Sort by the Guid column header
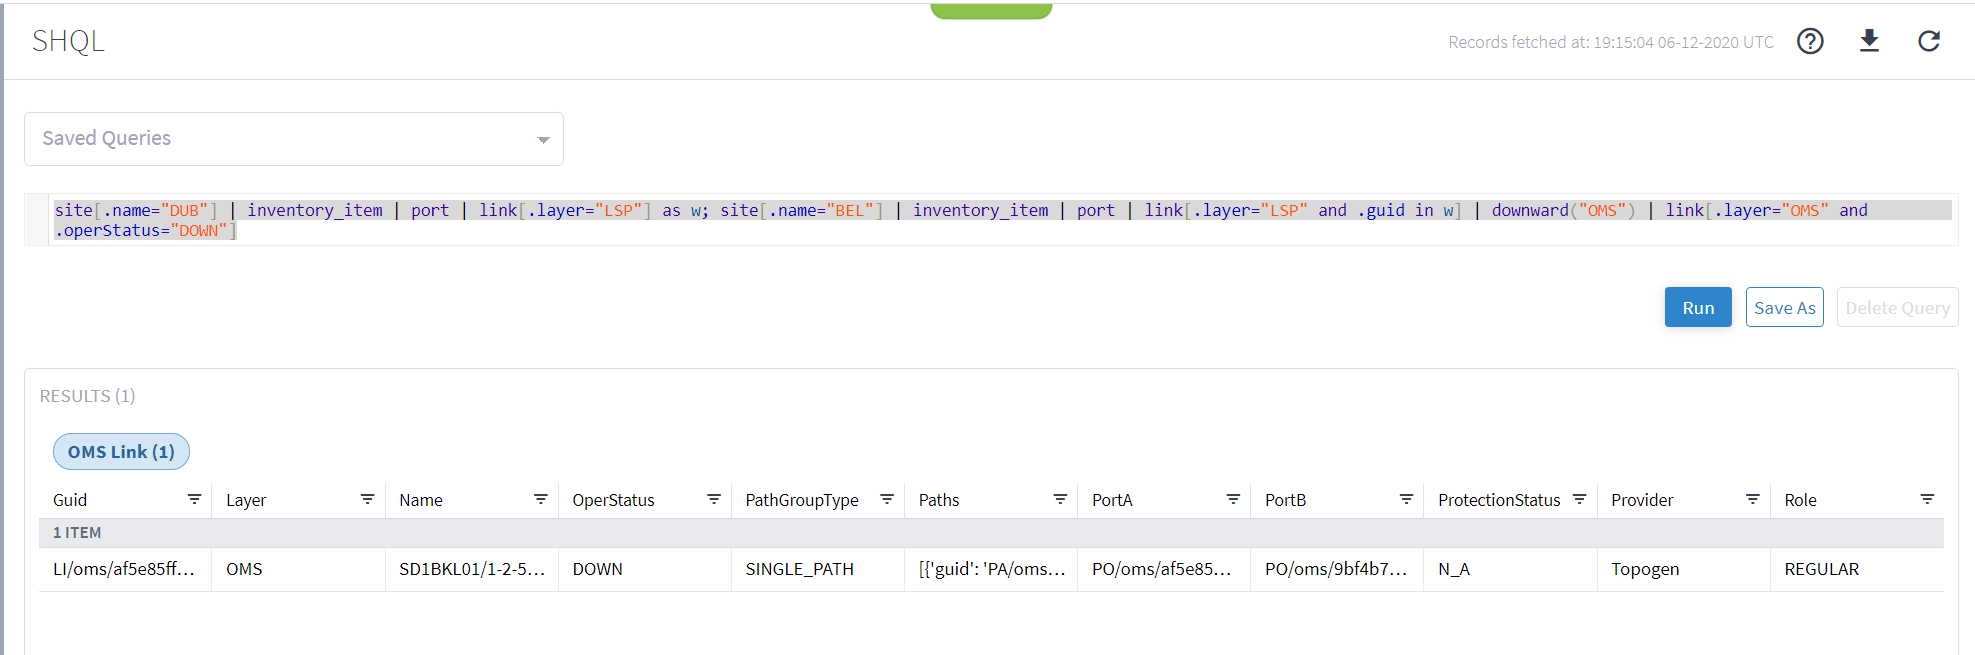The image size is (1975, 655). tap(70, 500)
